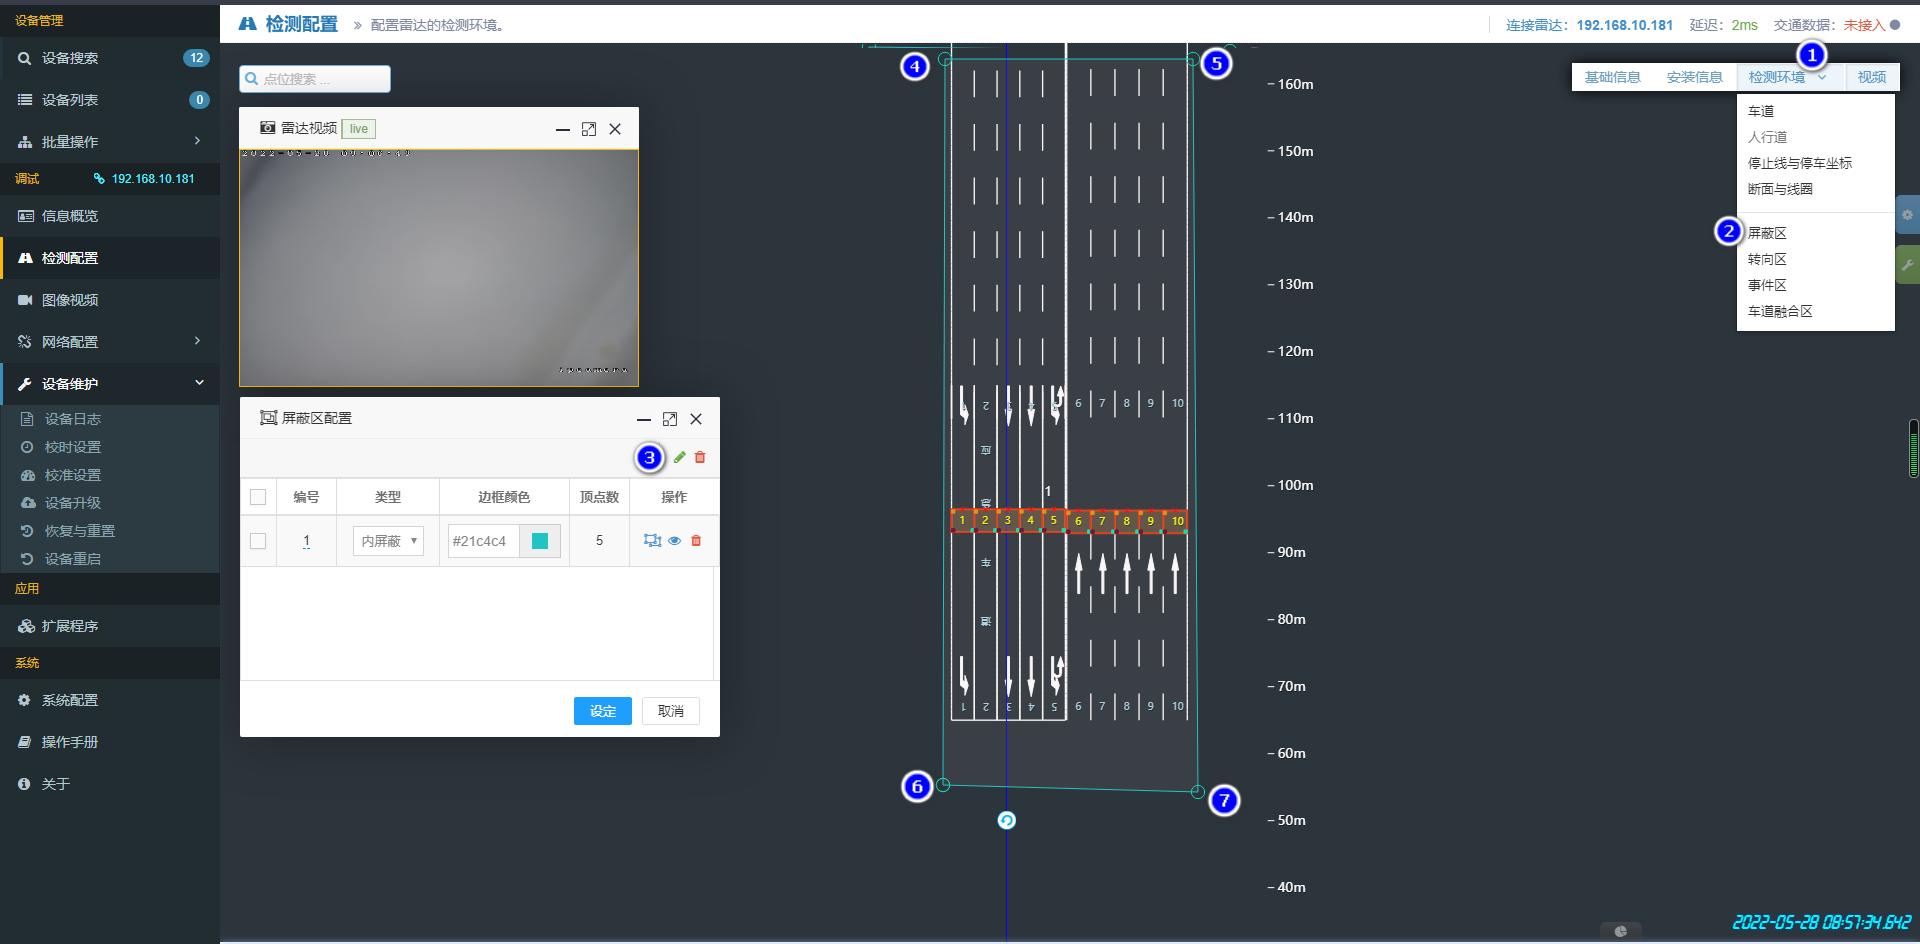The height and width of the screenshot is (944, 1920).
Task: Switch to the 安装信息 tab
Action: click(x=1694, y=77)
